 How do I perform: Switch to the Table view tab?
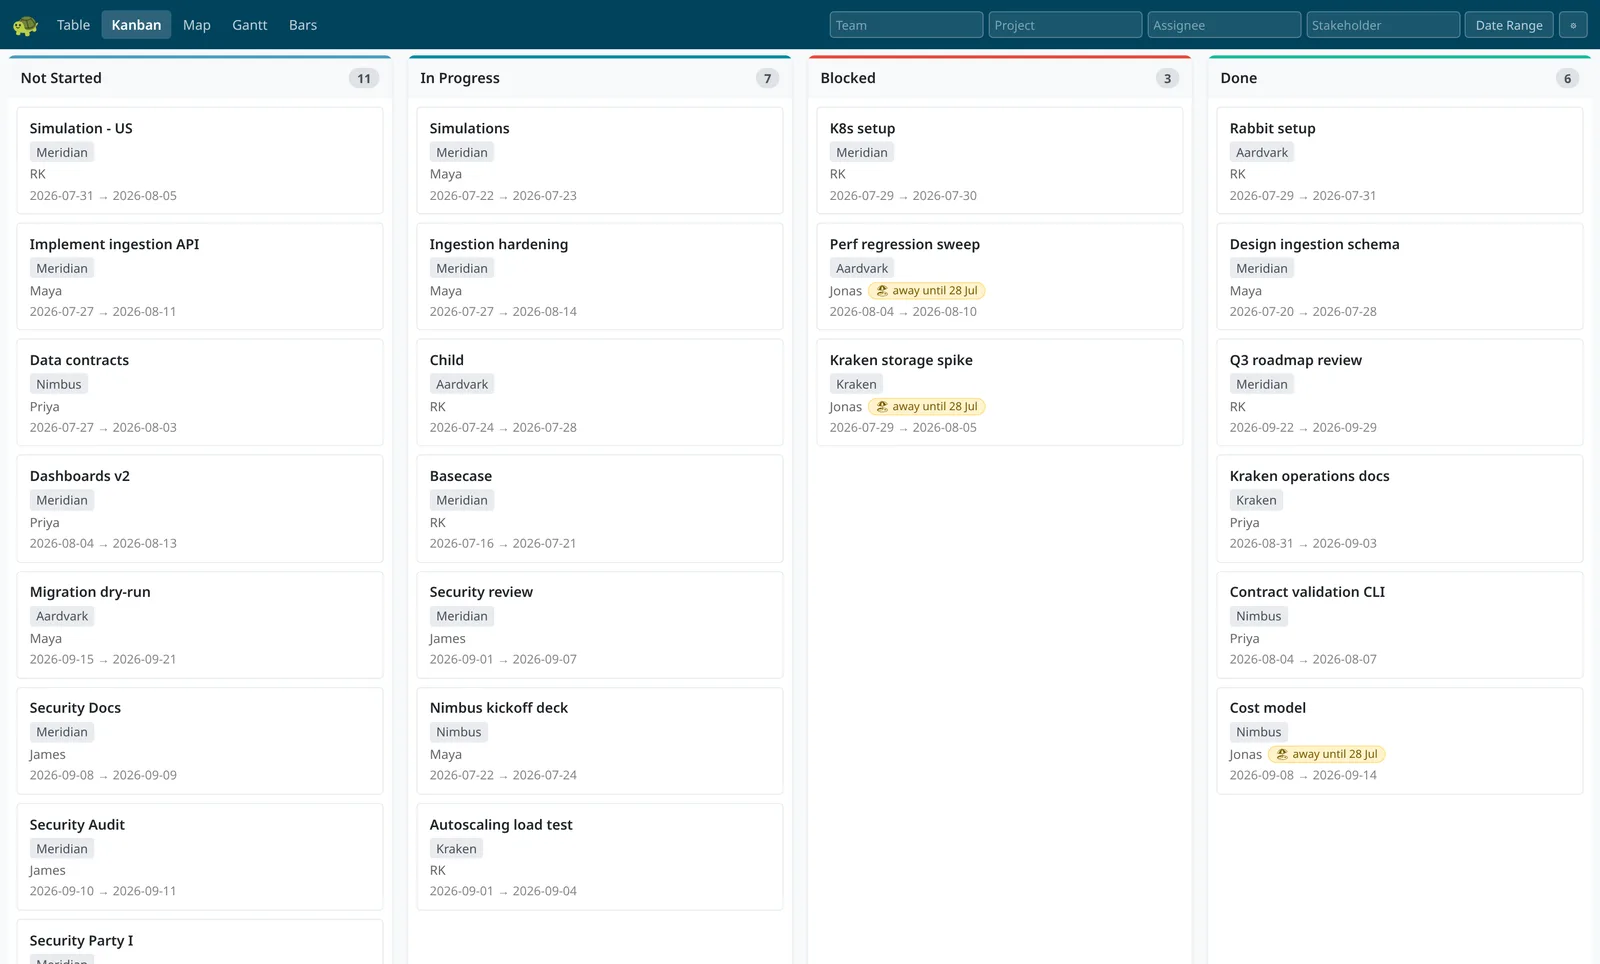(73, 25)
